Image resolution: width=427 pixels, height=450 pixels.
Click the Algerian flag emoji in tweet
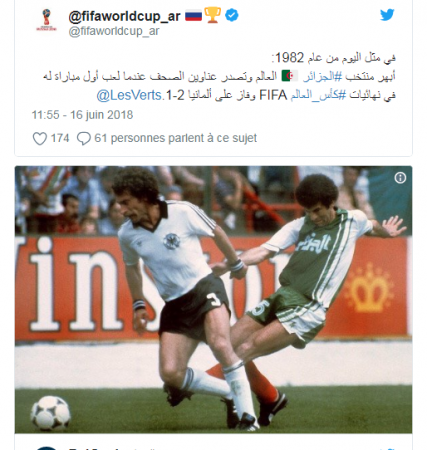[290, 76]
